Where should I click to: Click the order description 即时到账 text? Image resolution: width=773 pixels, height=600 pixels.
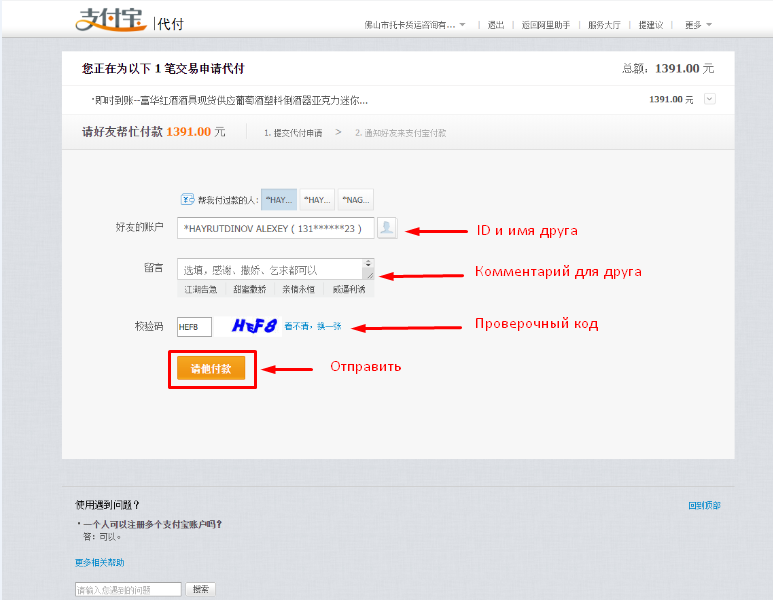[230, 101]
